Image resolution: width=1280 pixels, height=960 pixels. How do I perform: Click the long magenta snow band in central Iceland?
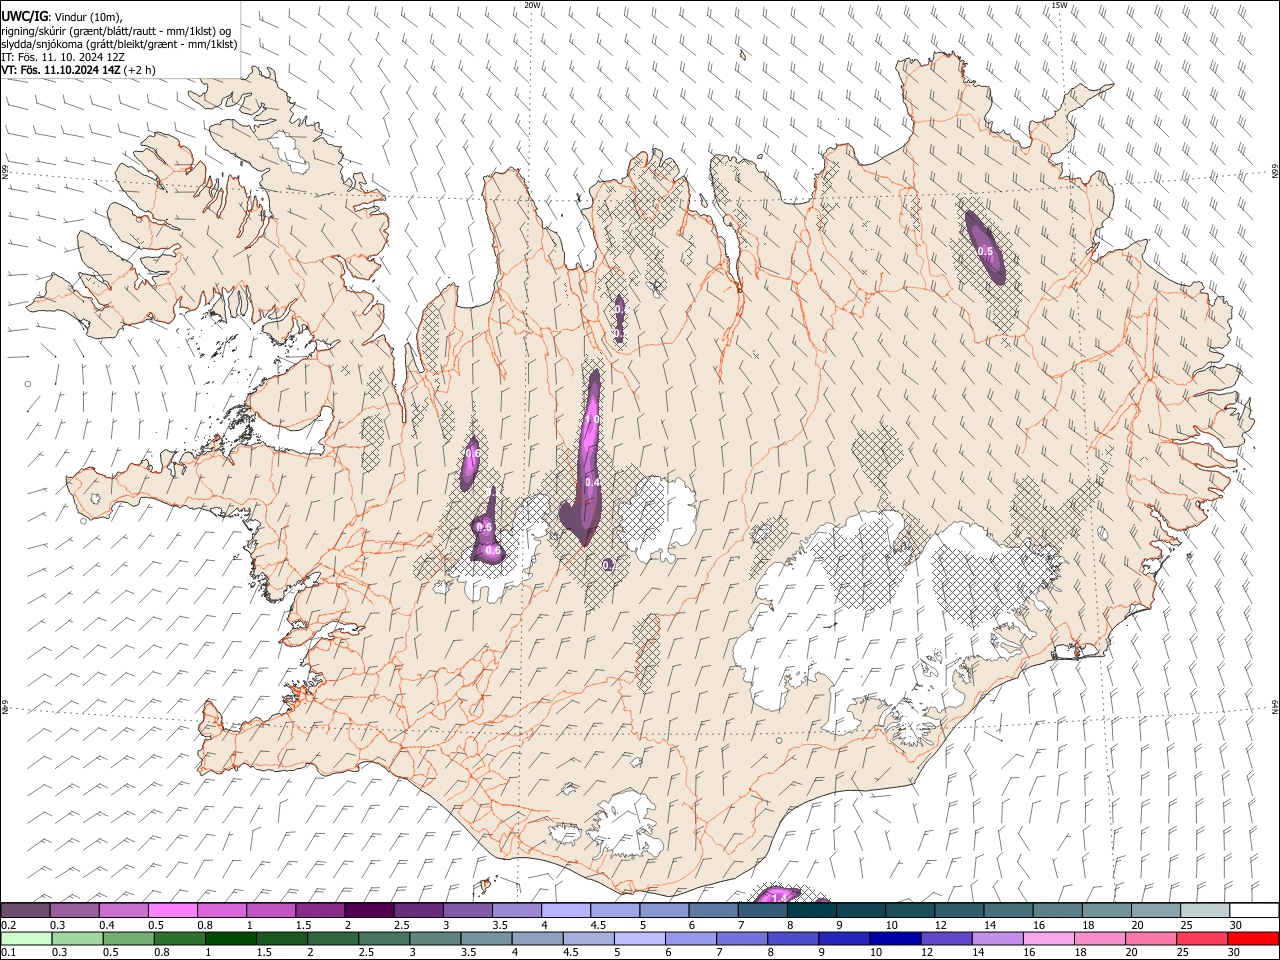pos(584,457)
